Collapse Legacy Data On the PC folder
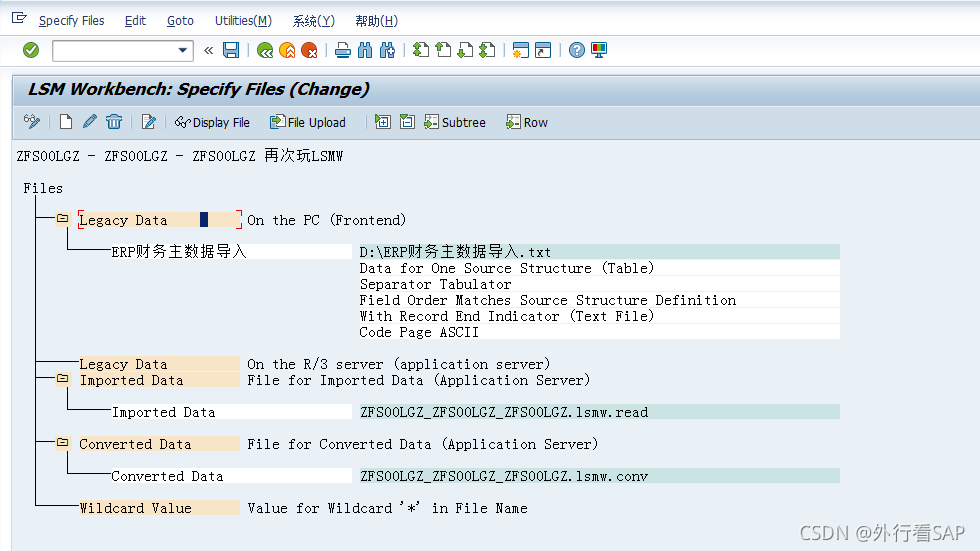The height and width of the screenshot is (551, 980). [x=62, y=219]
